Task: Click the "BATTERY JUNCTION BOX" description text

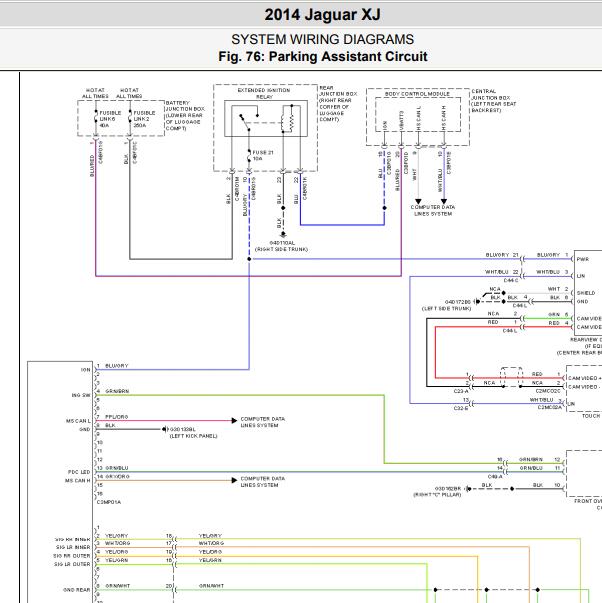Action: [x=185, y=115]
